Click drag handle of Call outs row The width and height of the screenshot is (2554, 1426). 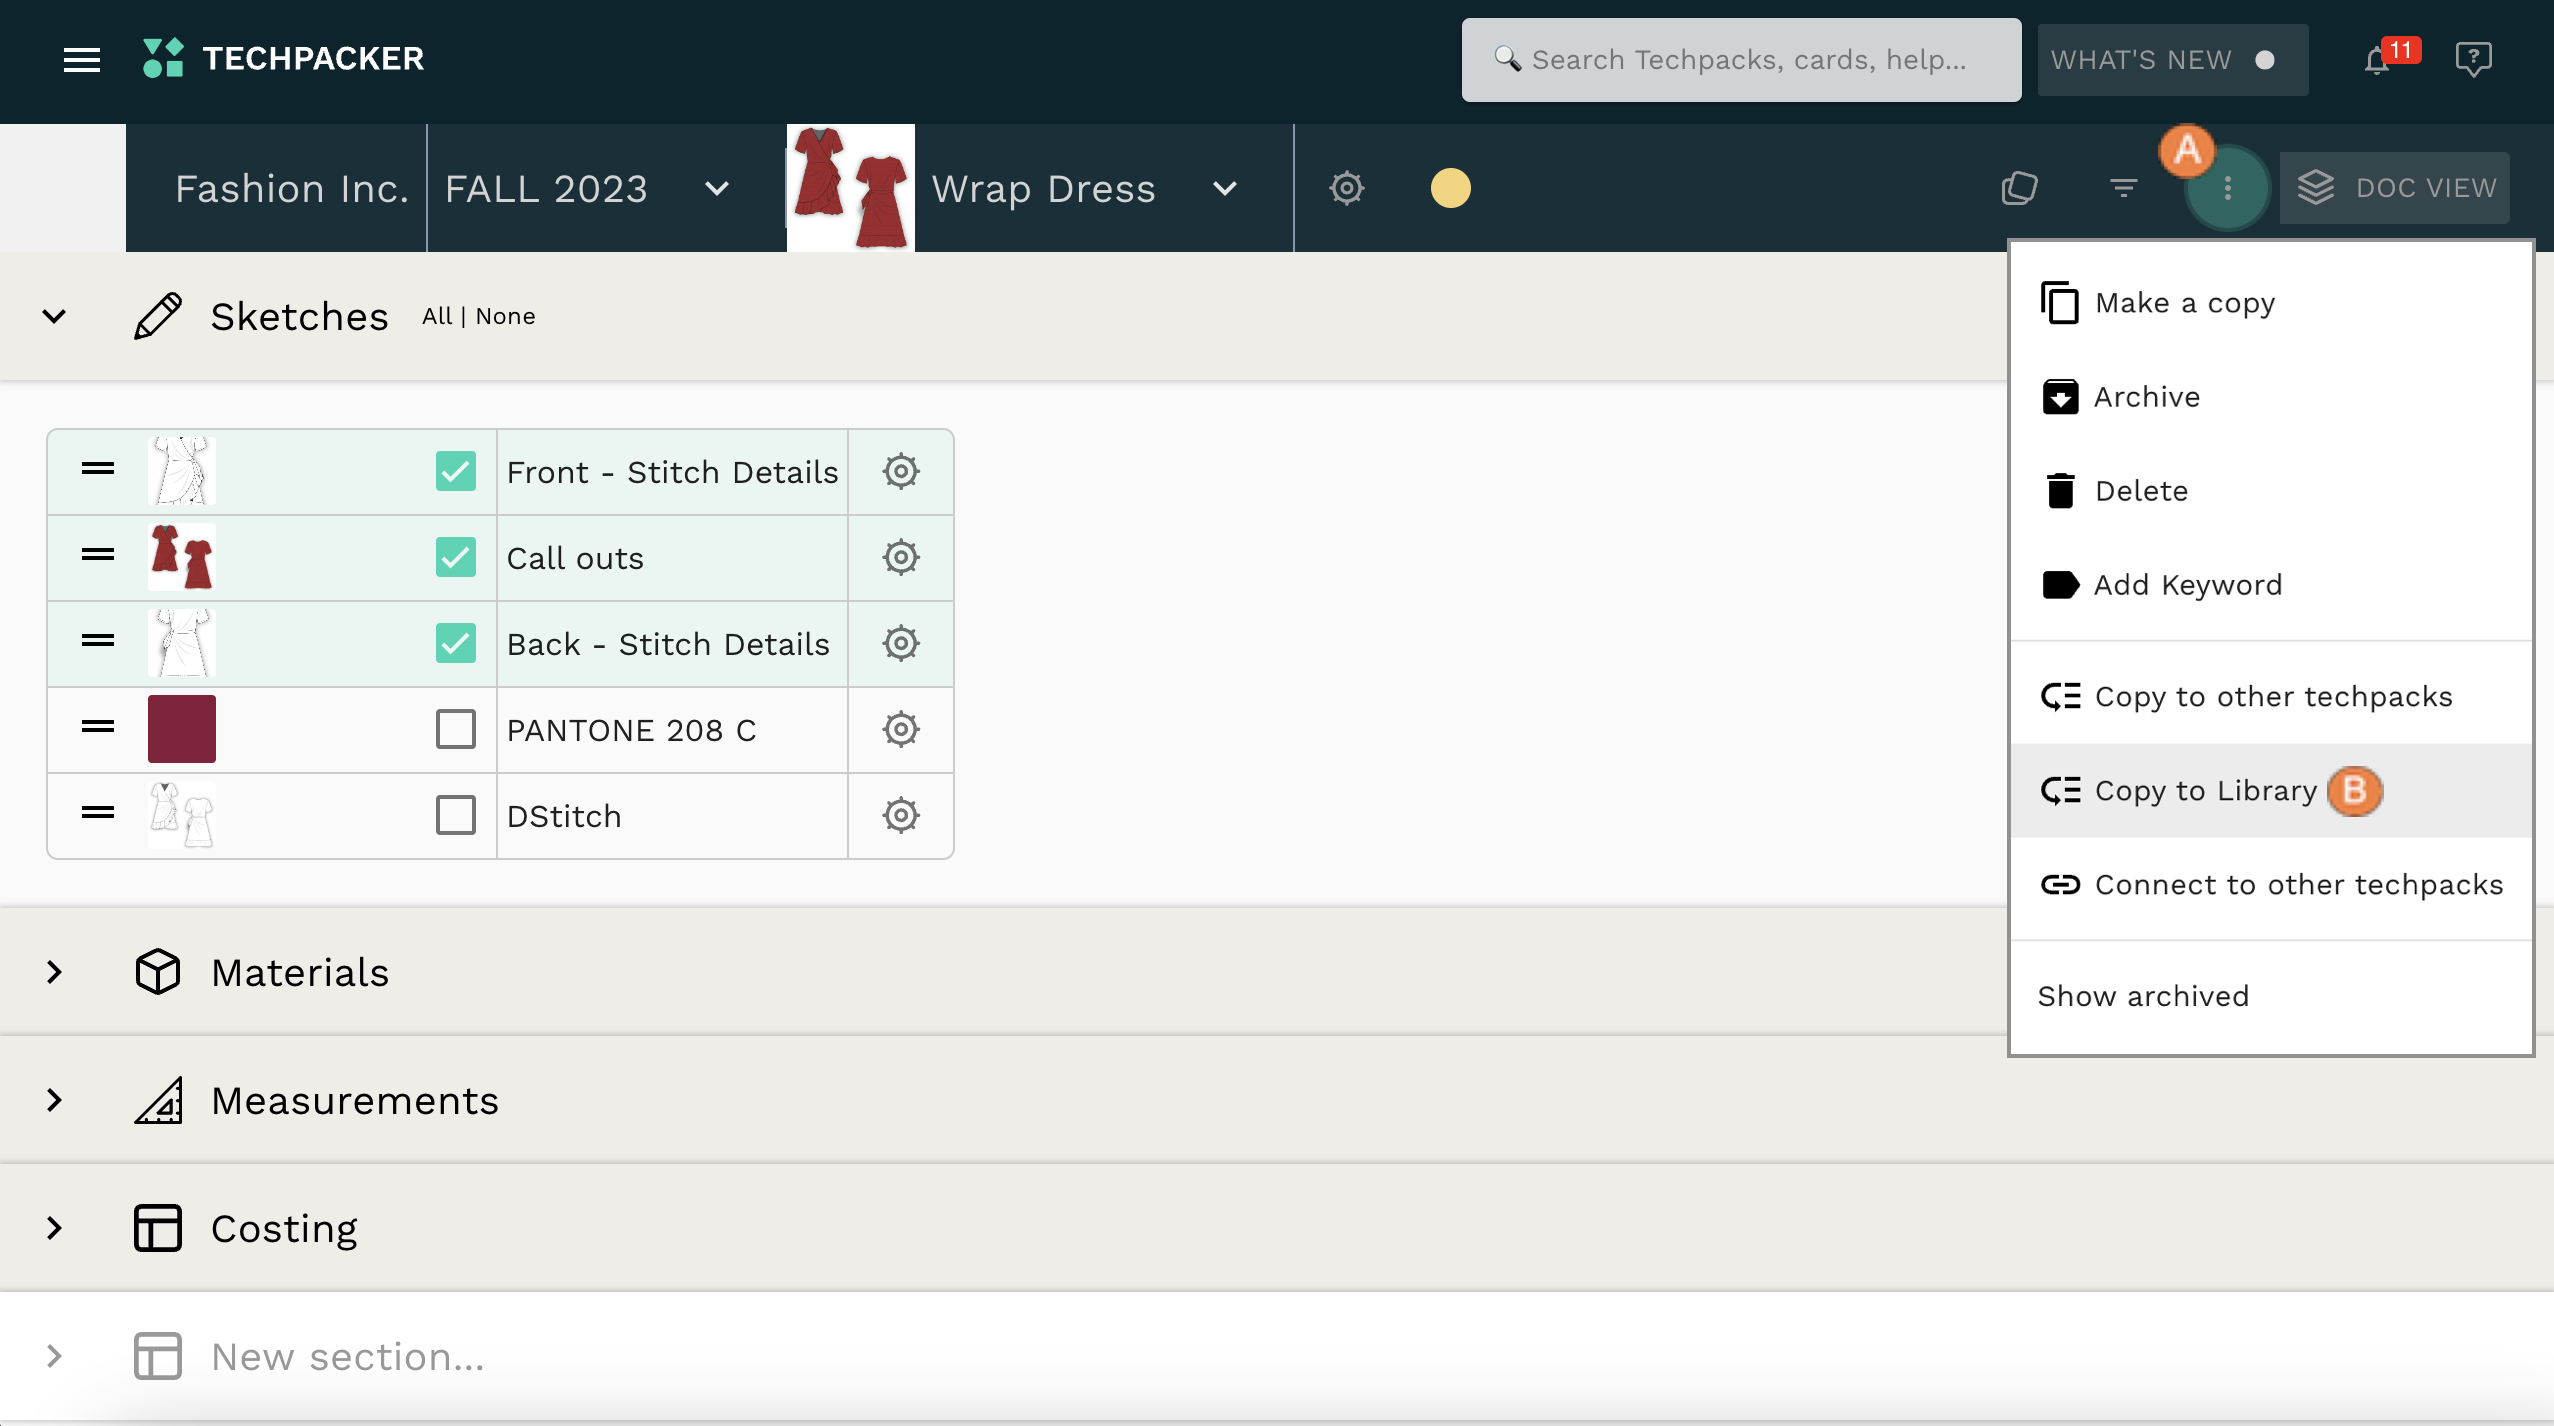click(98, 555)
